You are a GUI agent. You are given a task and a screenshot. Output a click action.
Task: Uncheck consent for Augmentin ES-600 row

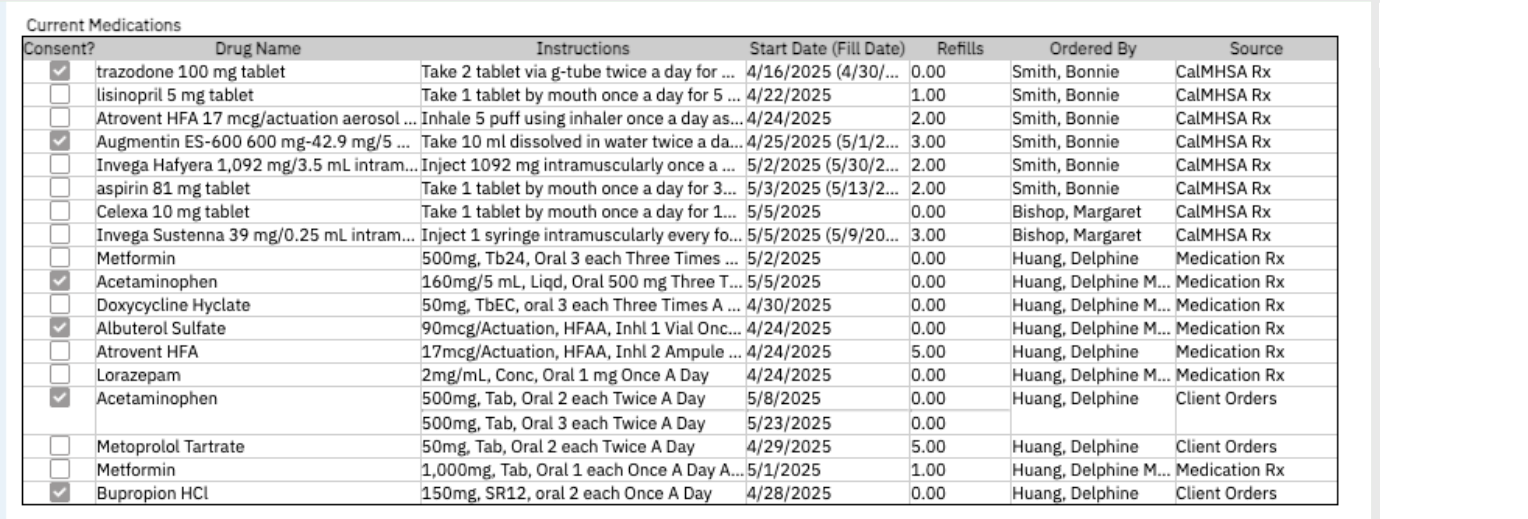[x=60, y=142]
